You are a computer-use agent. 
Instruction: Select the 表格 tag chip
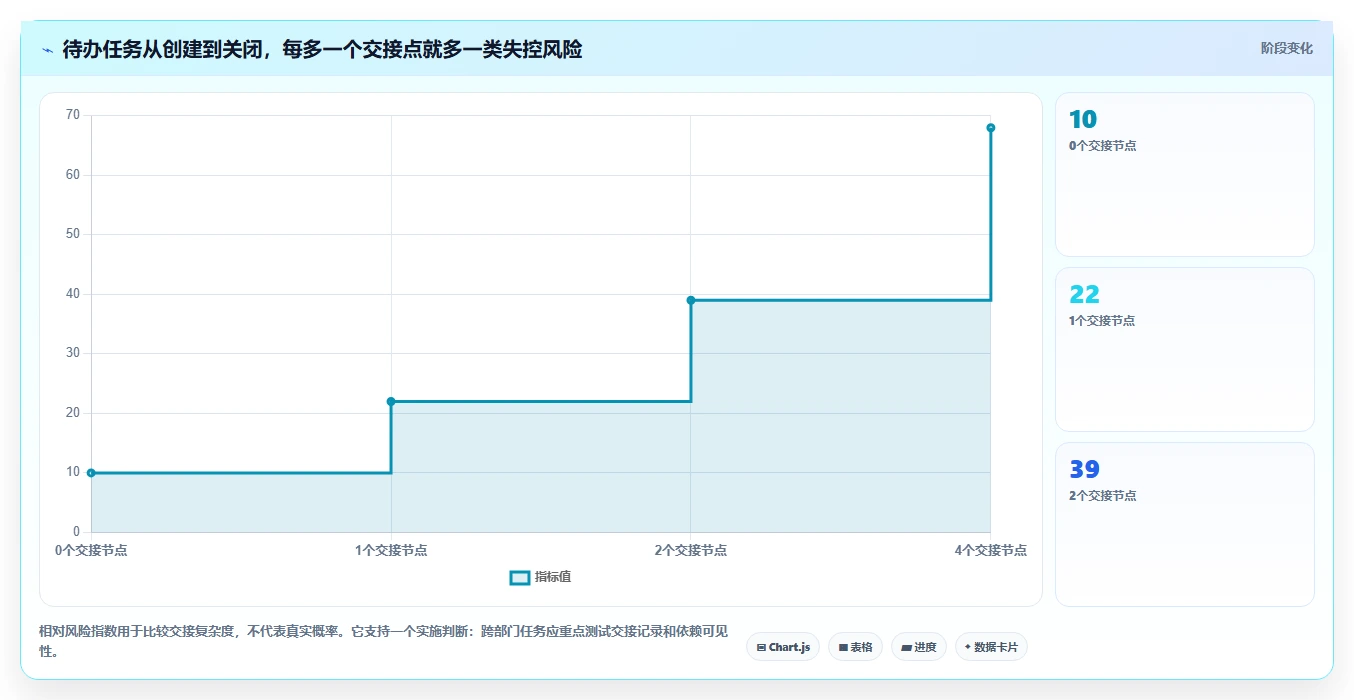pos(855,647)
